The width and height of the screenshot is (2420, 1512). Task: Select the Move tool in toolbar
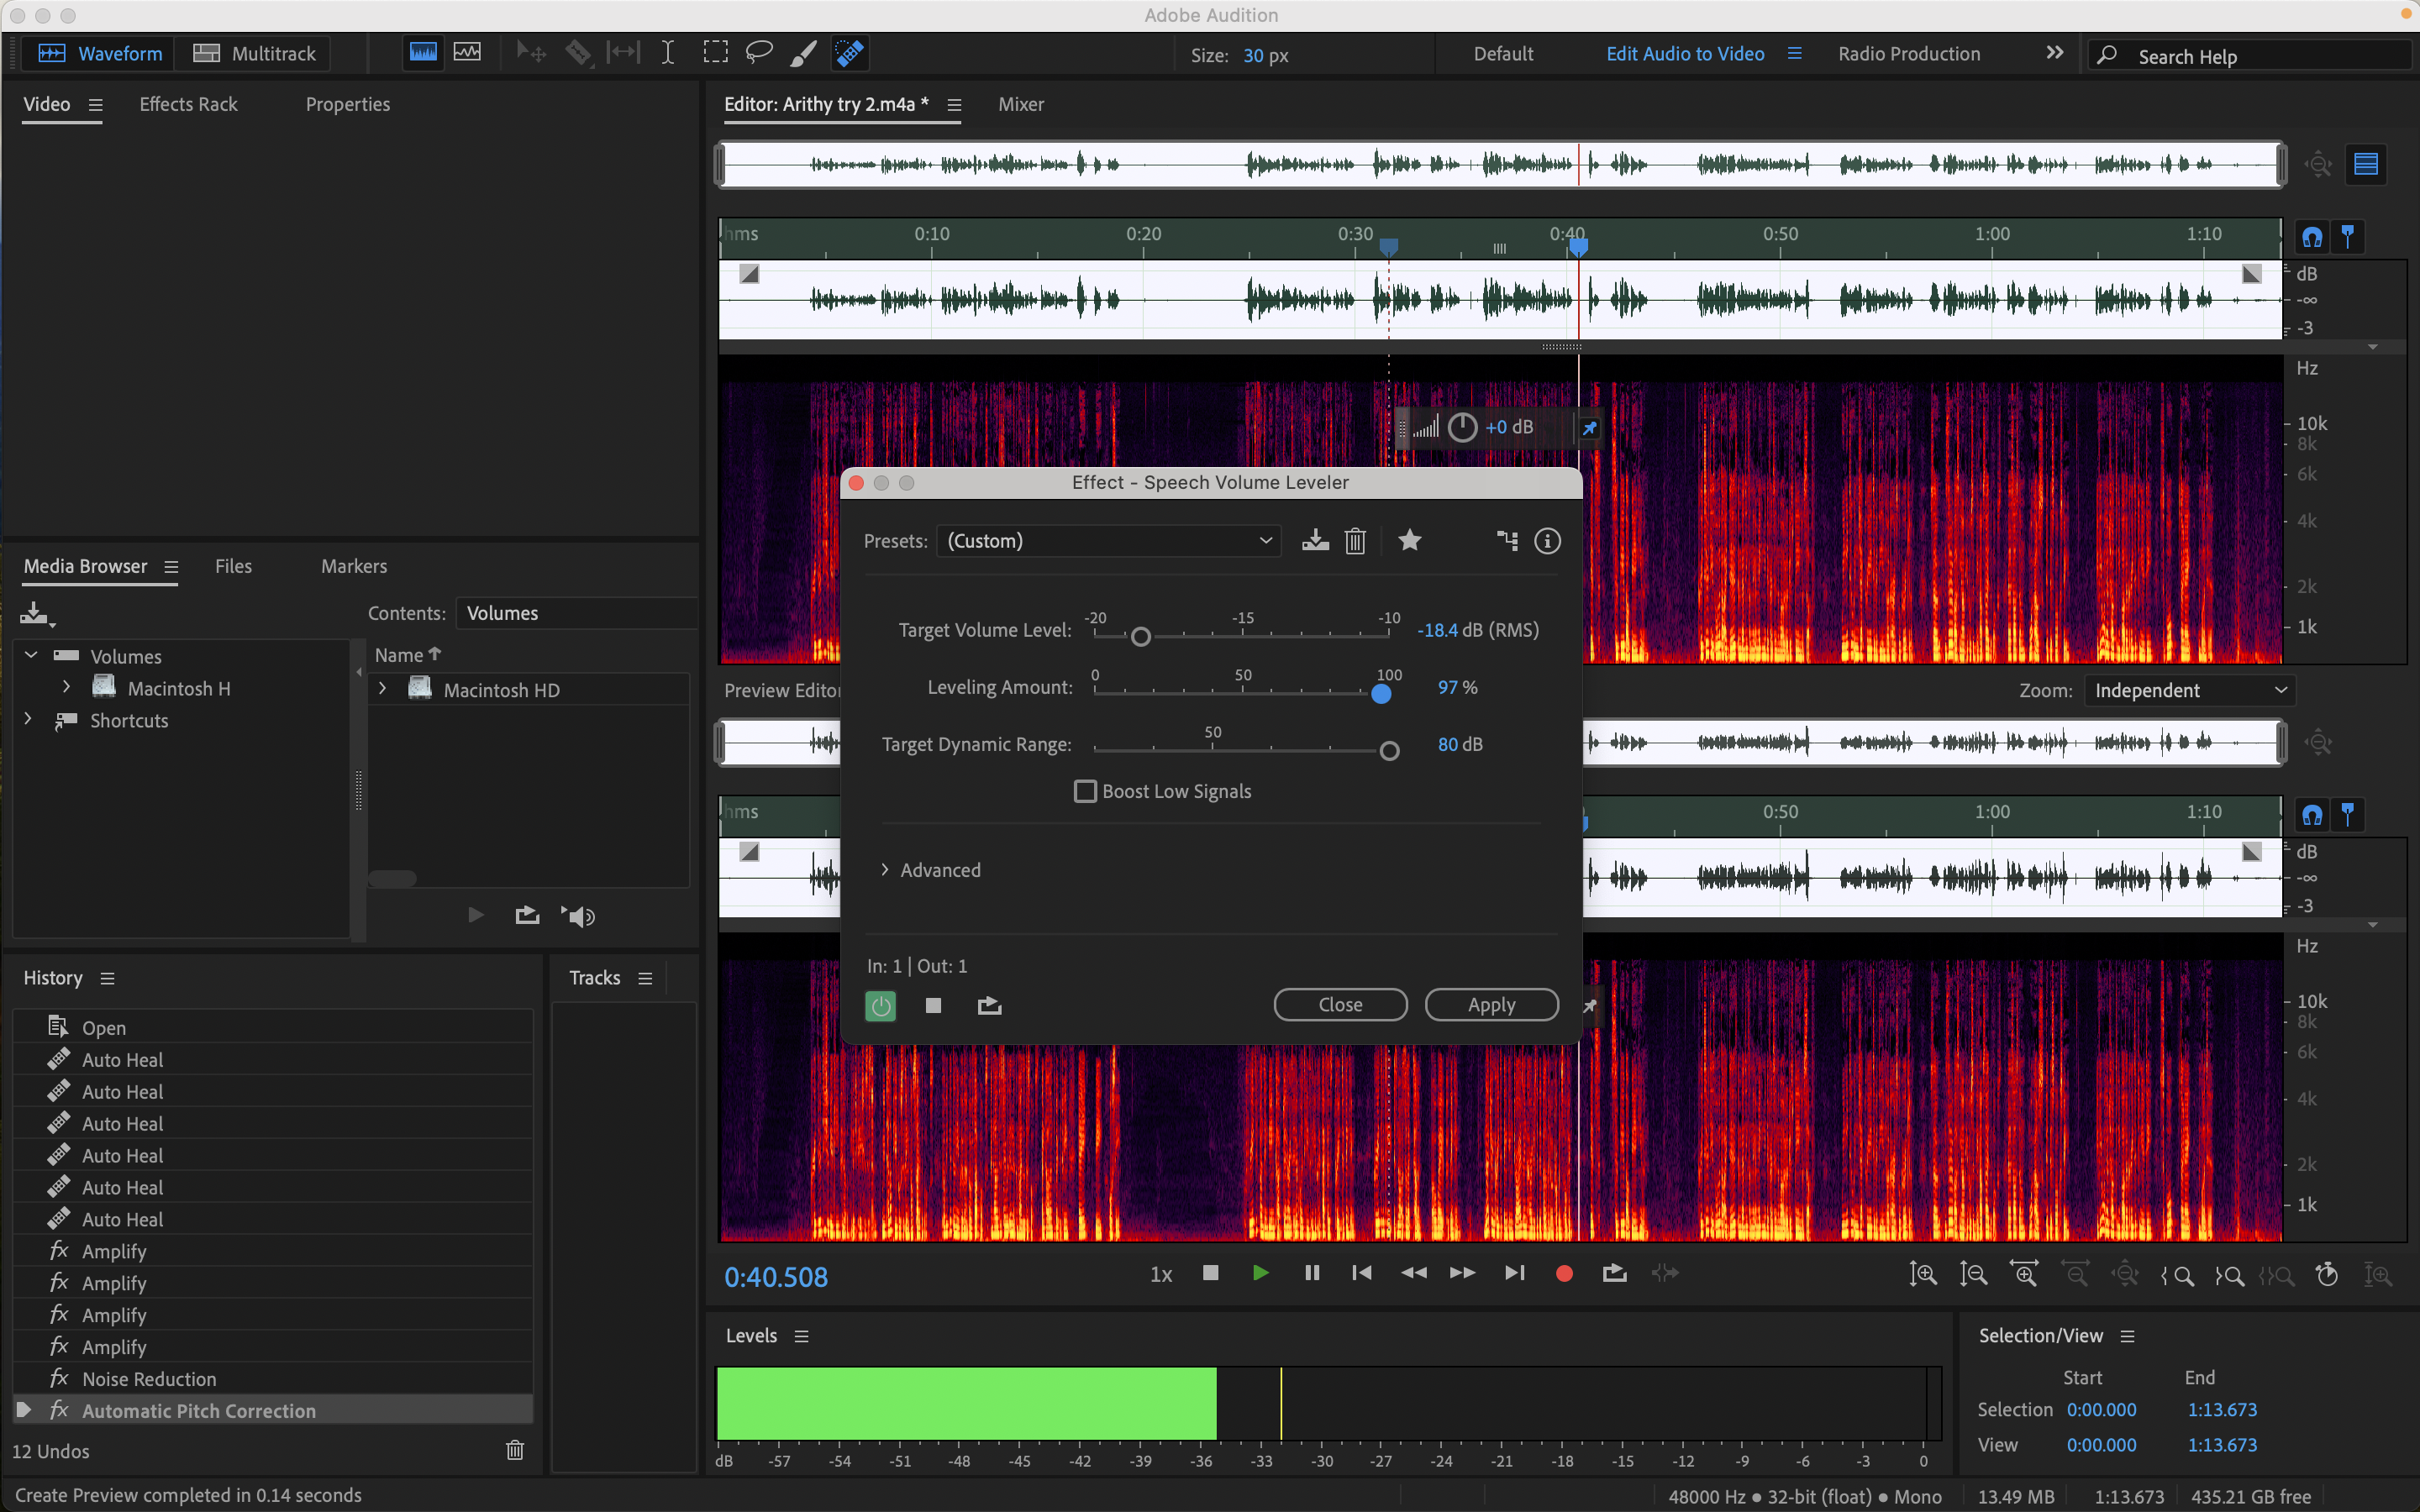click(x=530, y=53)
